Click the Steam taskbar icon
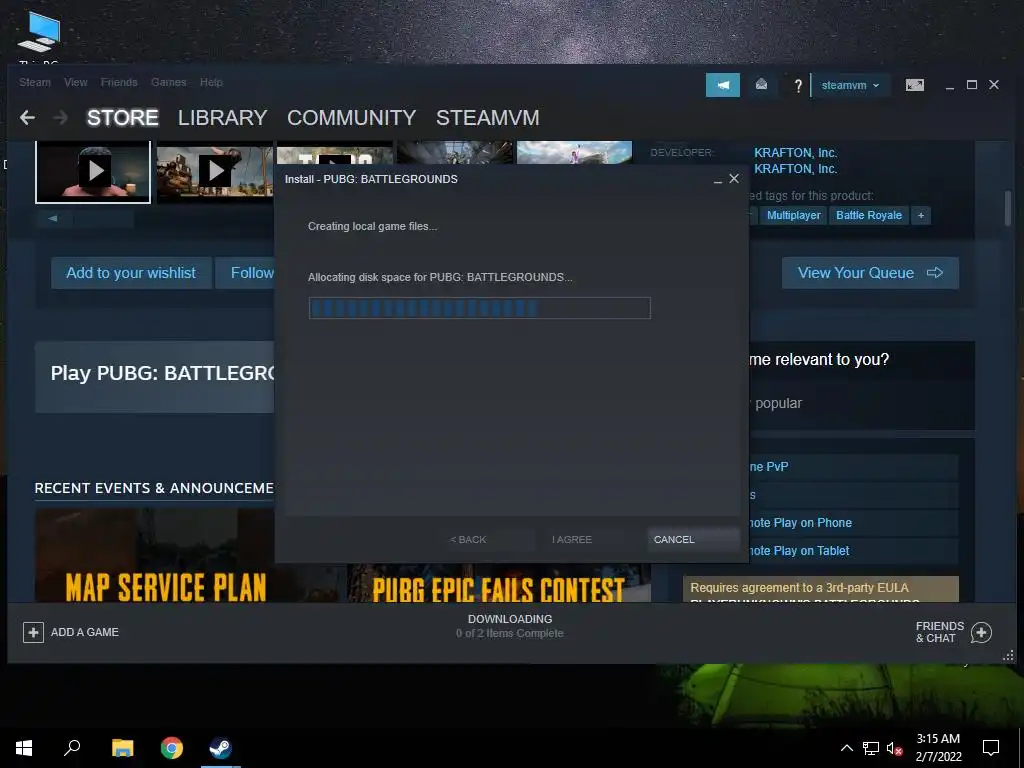The width and height of the screenshot is (1024, 768). 220,748
